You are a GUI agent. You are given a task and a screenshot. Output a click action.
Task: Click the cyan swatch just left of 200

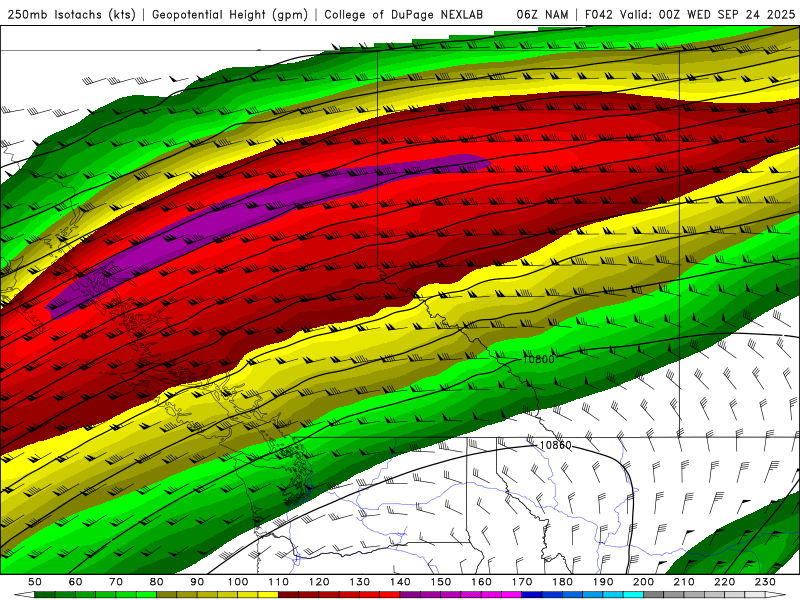click(x=633, y=595)
